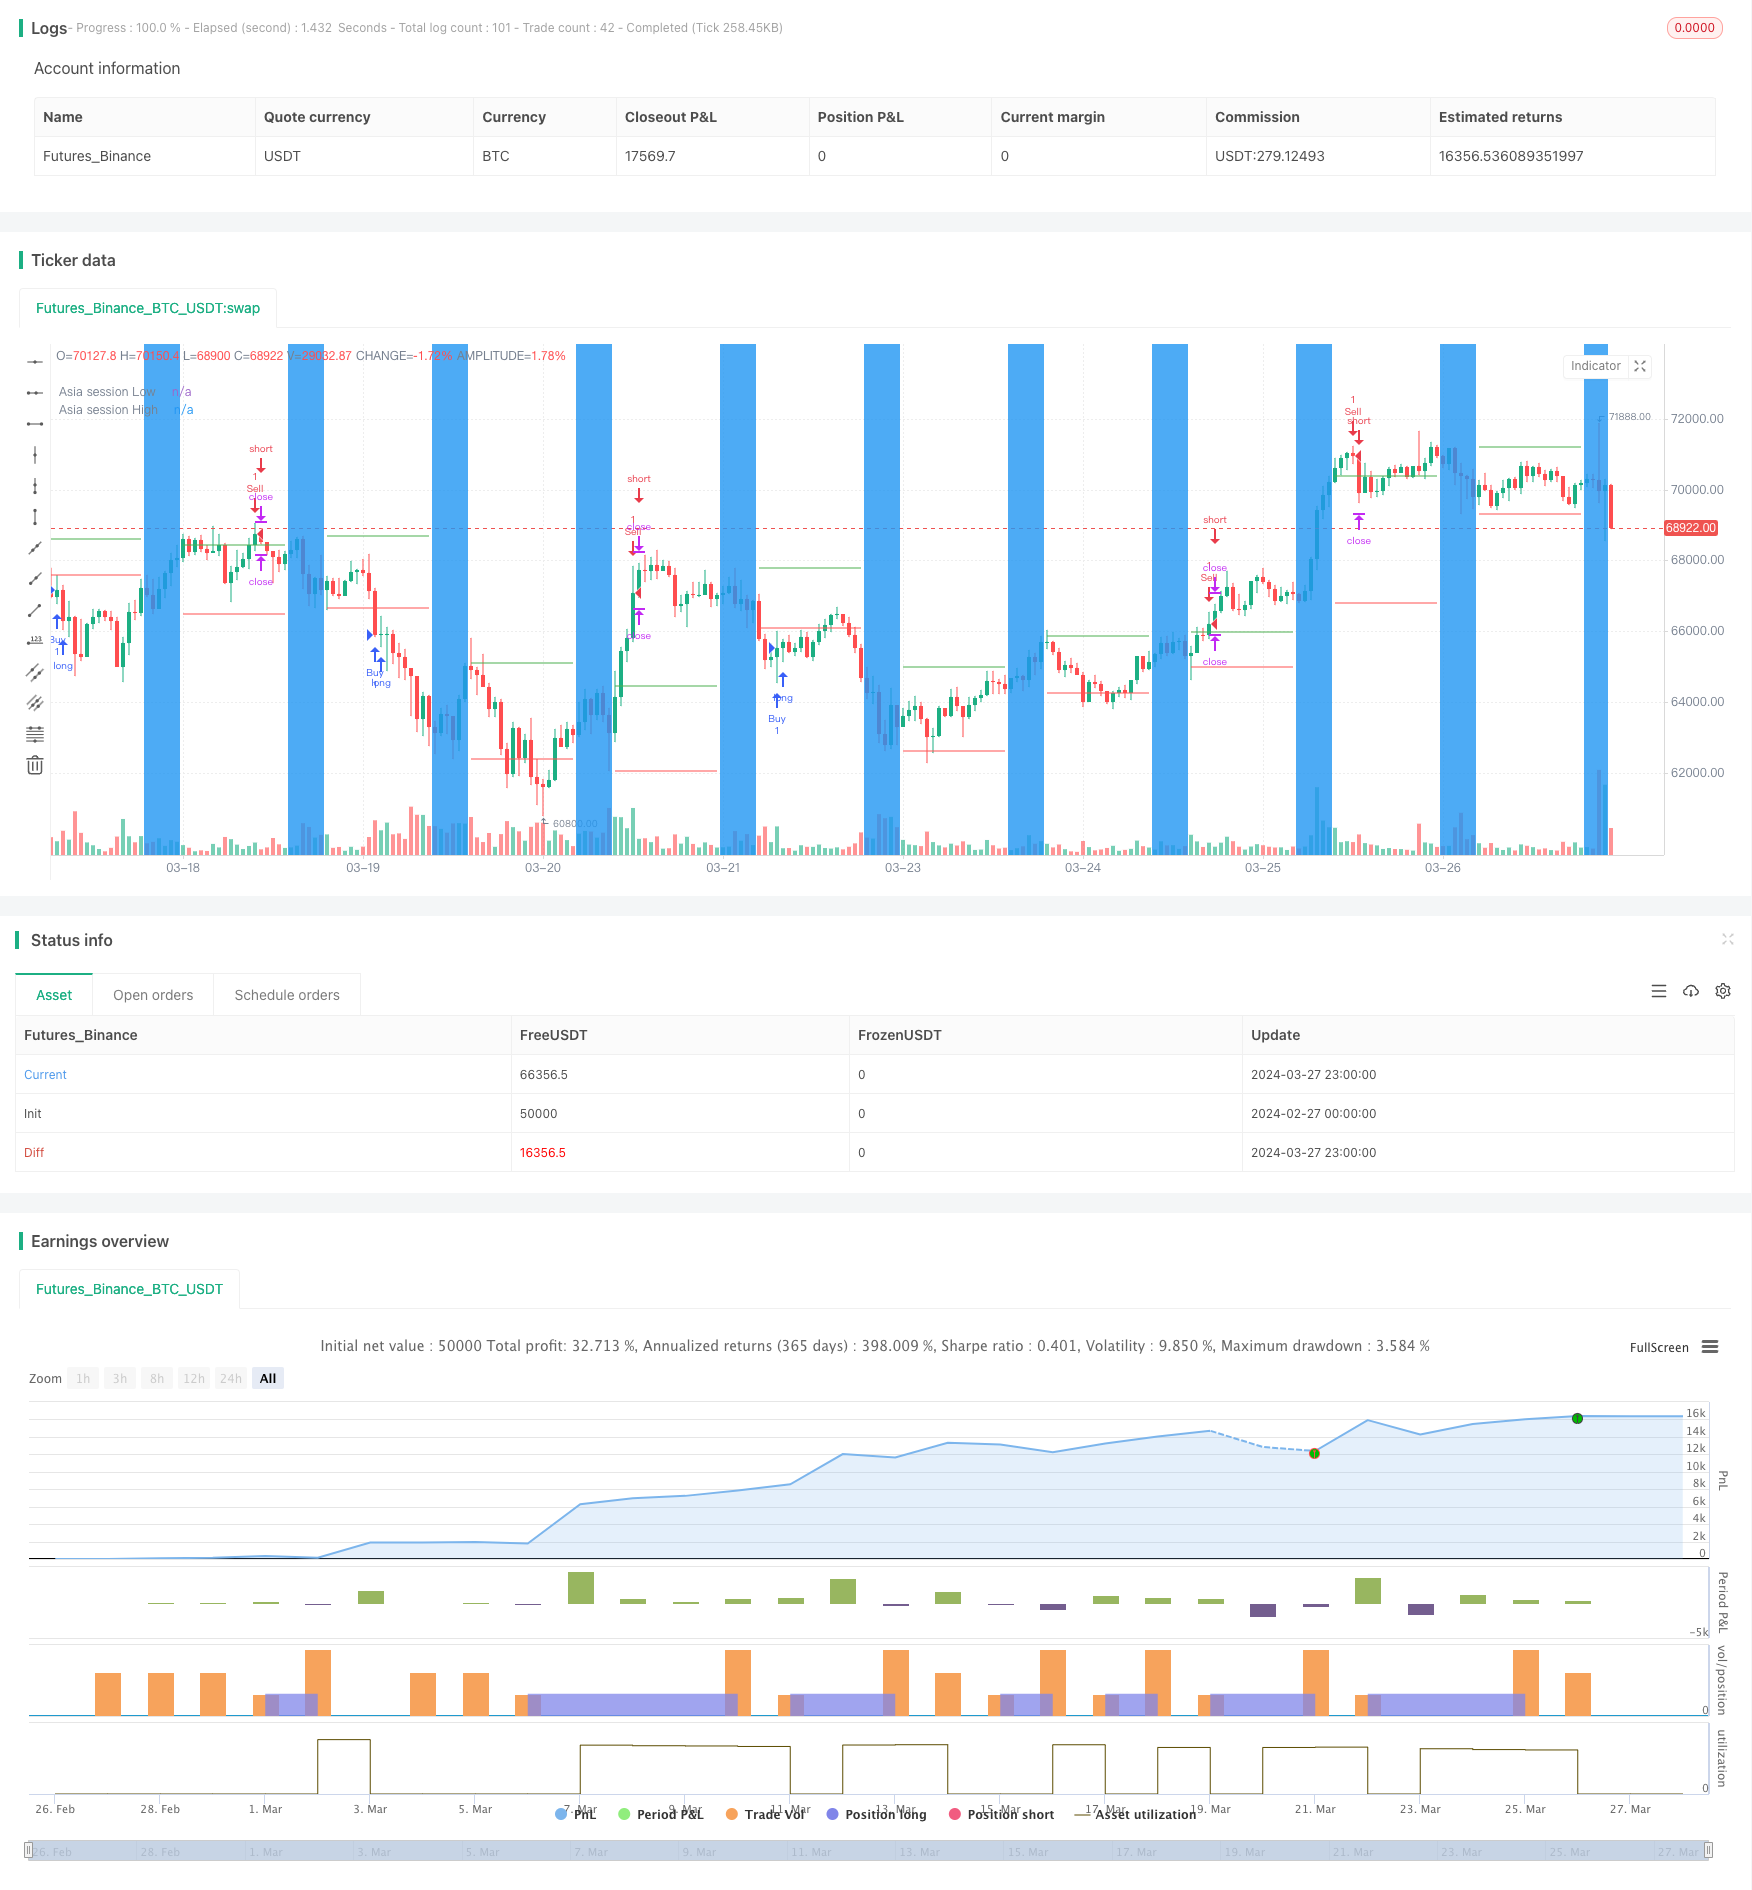Select the horizontal segment drawing tool
This screenshot has height=1890, width=1752.
[x=35, y=424]
